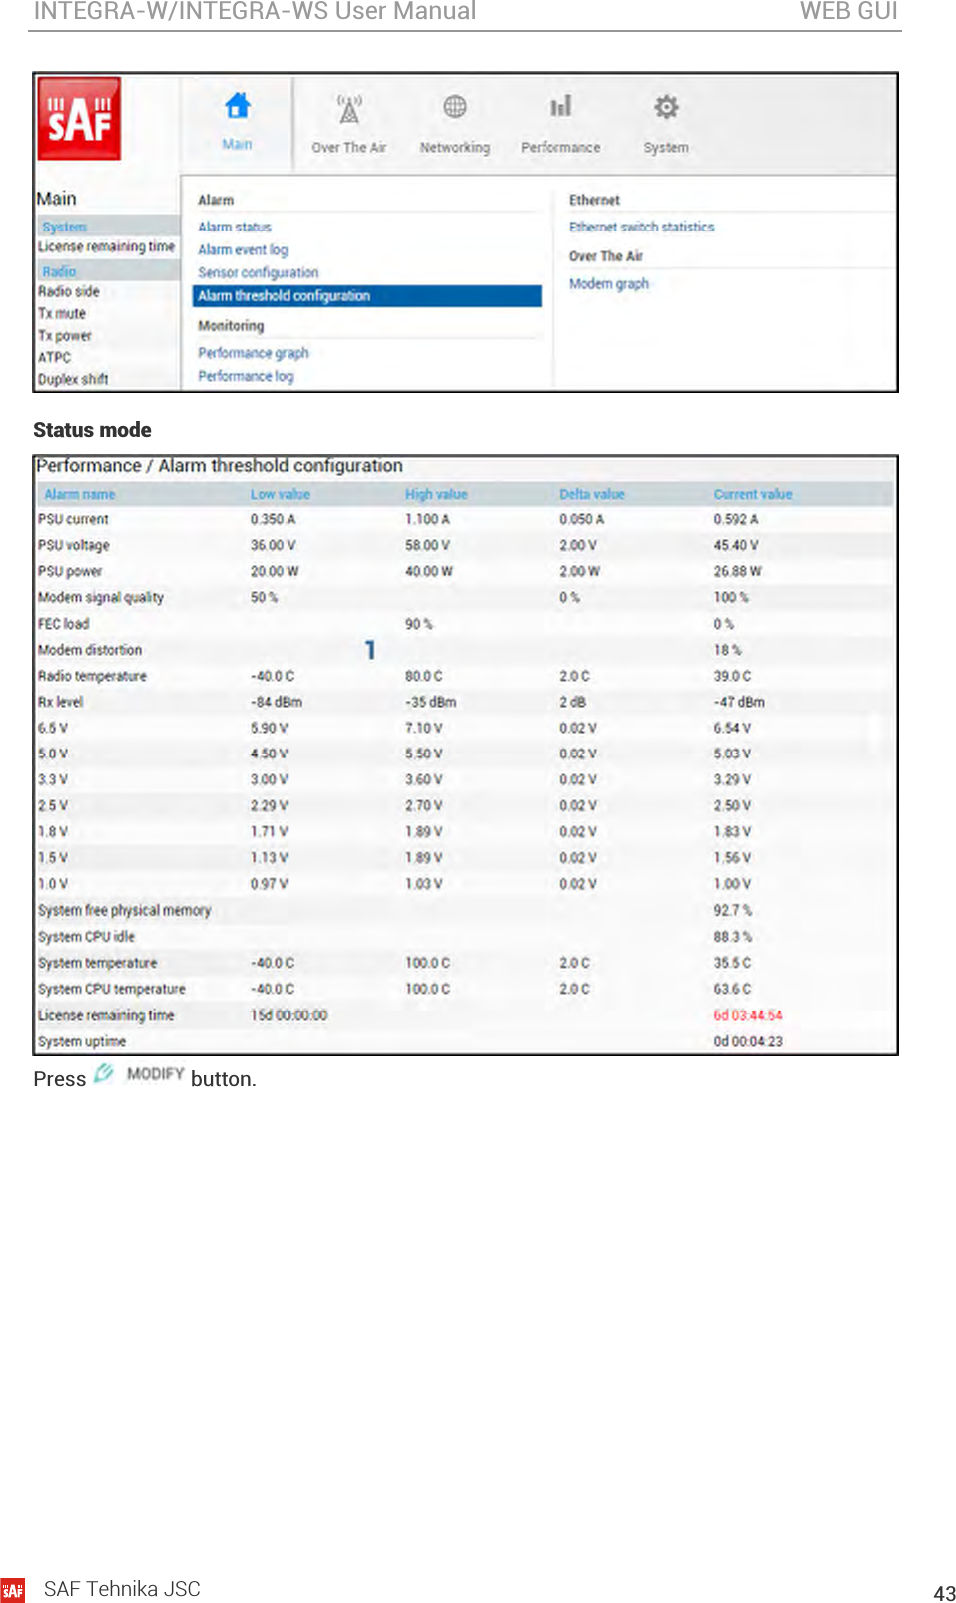The image size is (956, 1603).
Task: Click Tx power in sidebar
Action: [65, 336]
